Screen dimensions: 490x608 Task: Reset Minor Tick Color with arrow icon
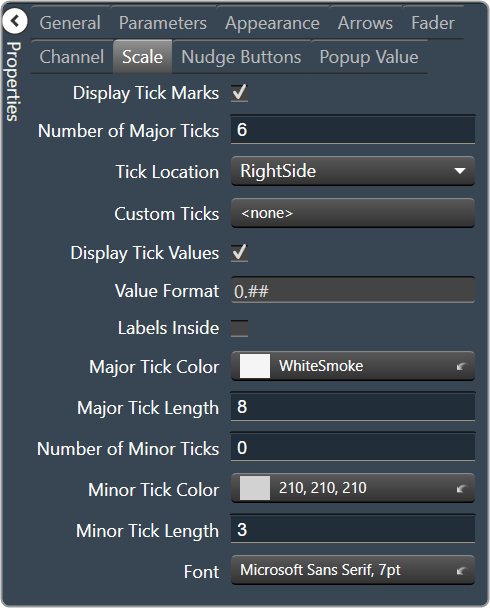pyautogui.click(x=461, y=489)
